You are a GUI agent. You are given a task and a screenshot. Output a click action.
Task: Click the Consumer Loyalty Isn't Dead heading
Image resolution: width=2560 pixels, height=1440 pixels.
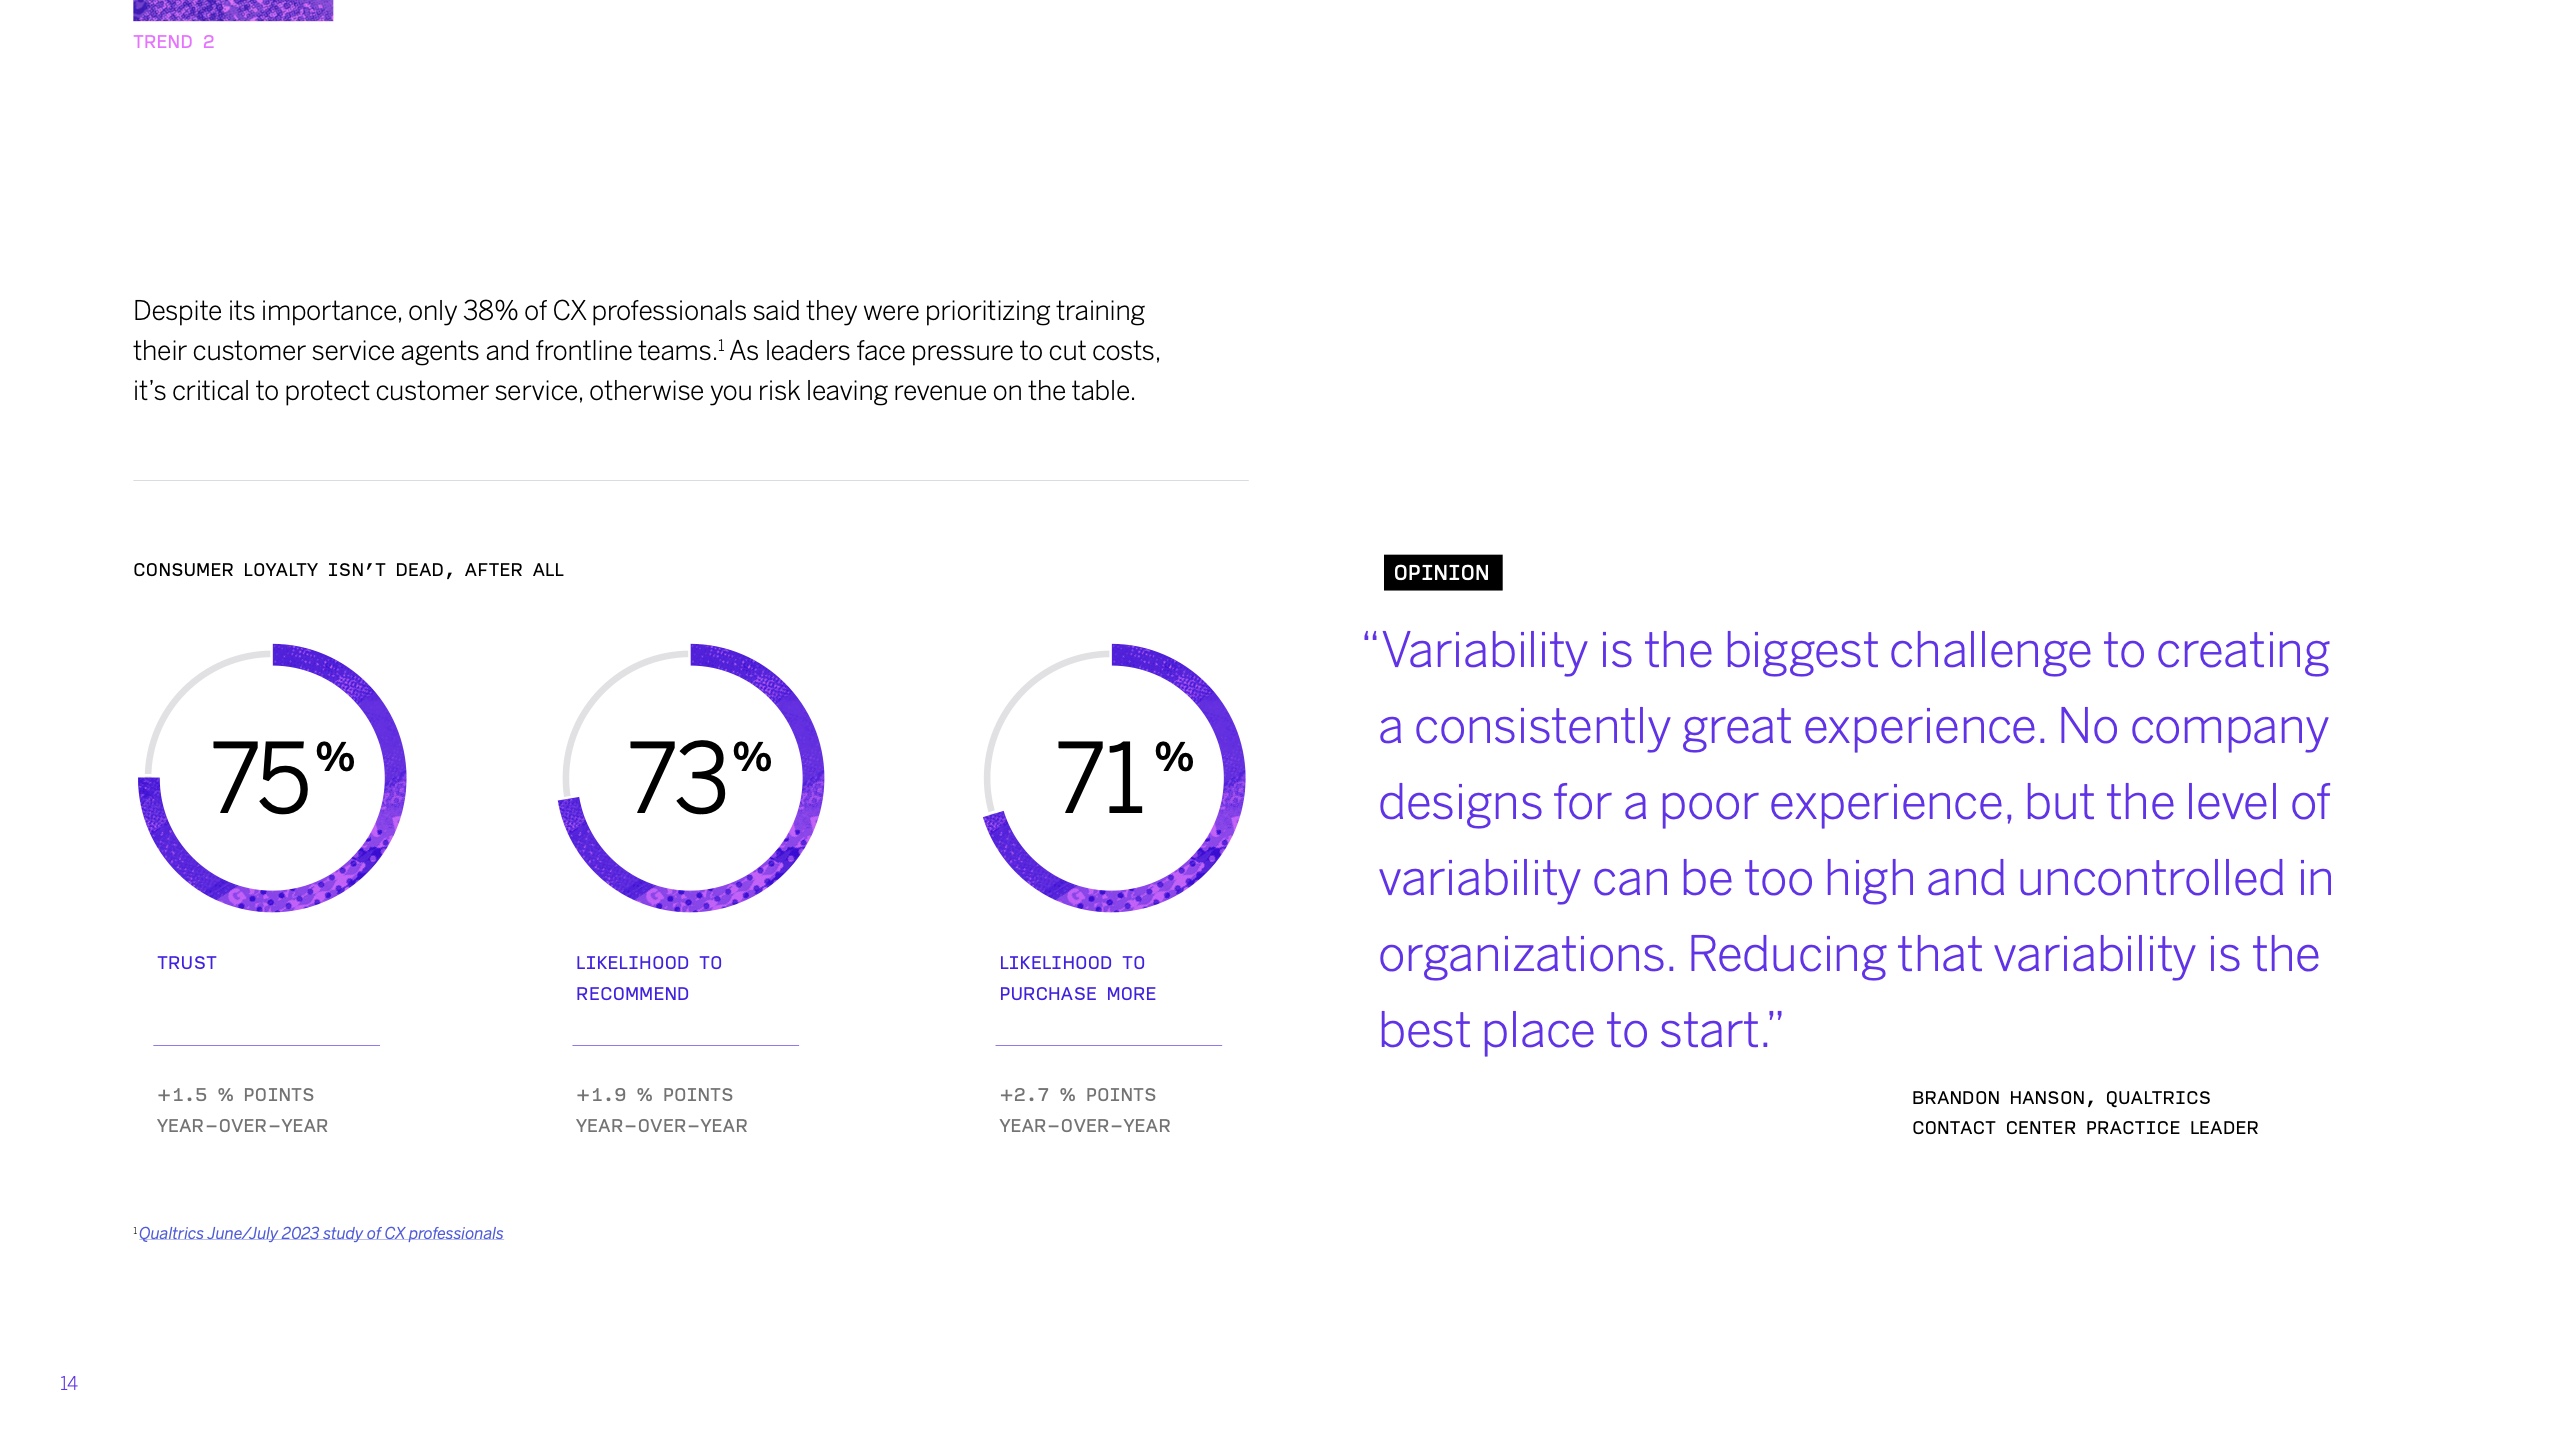(x=348, y=570)
